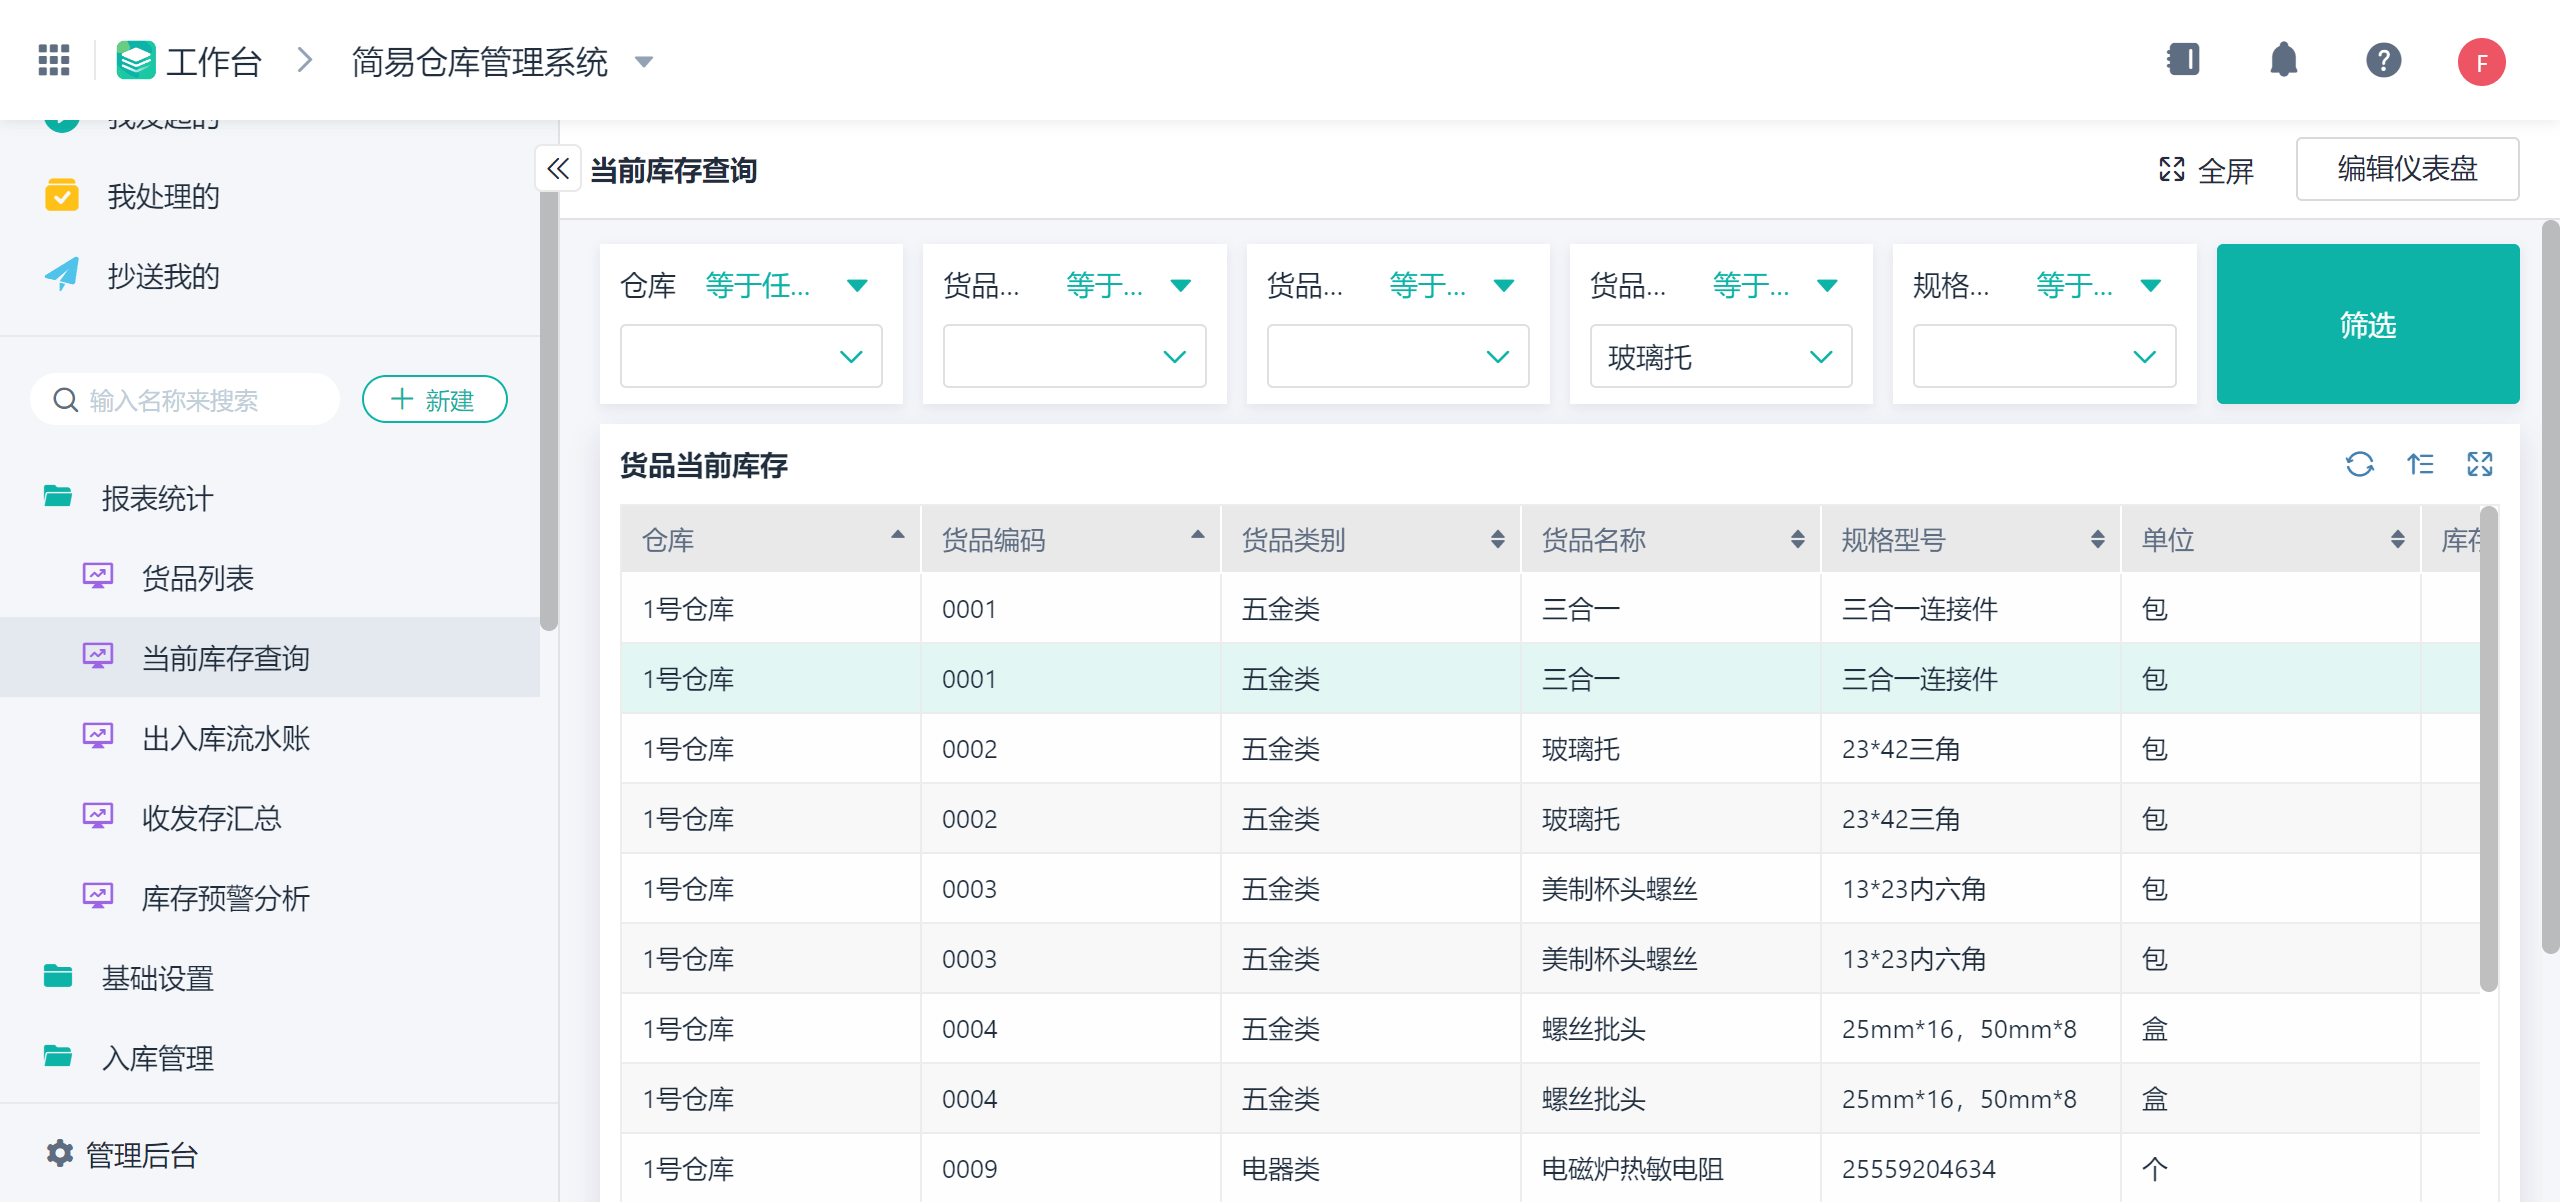This screenshot has height=1202, width=2560.
Task: Click the 通讯录 address-book icon in the header
Action: tap(2183, 60)
